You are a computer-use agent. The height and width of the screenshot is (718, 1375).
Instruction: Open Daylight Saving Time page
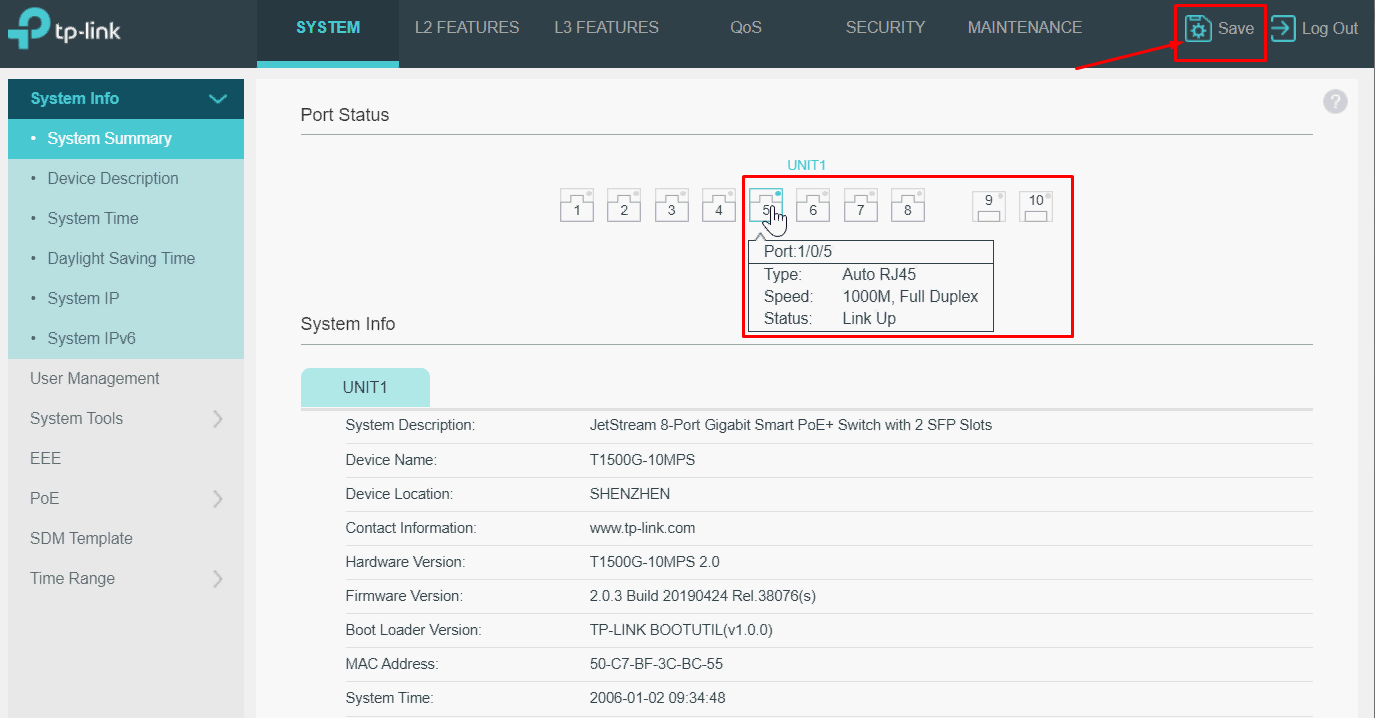(126, 259)
